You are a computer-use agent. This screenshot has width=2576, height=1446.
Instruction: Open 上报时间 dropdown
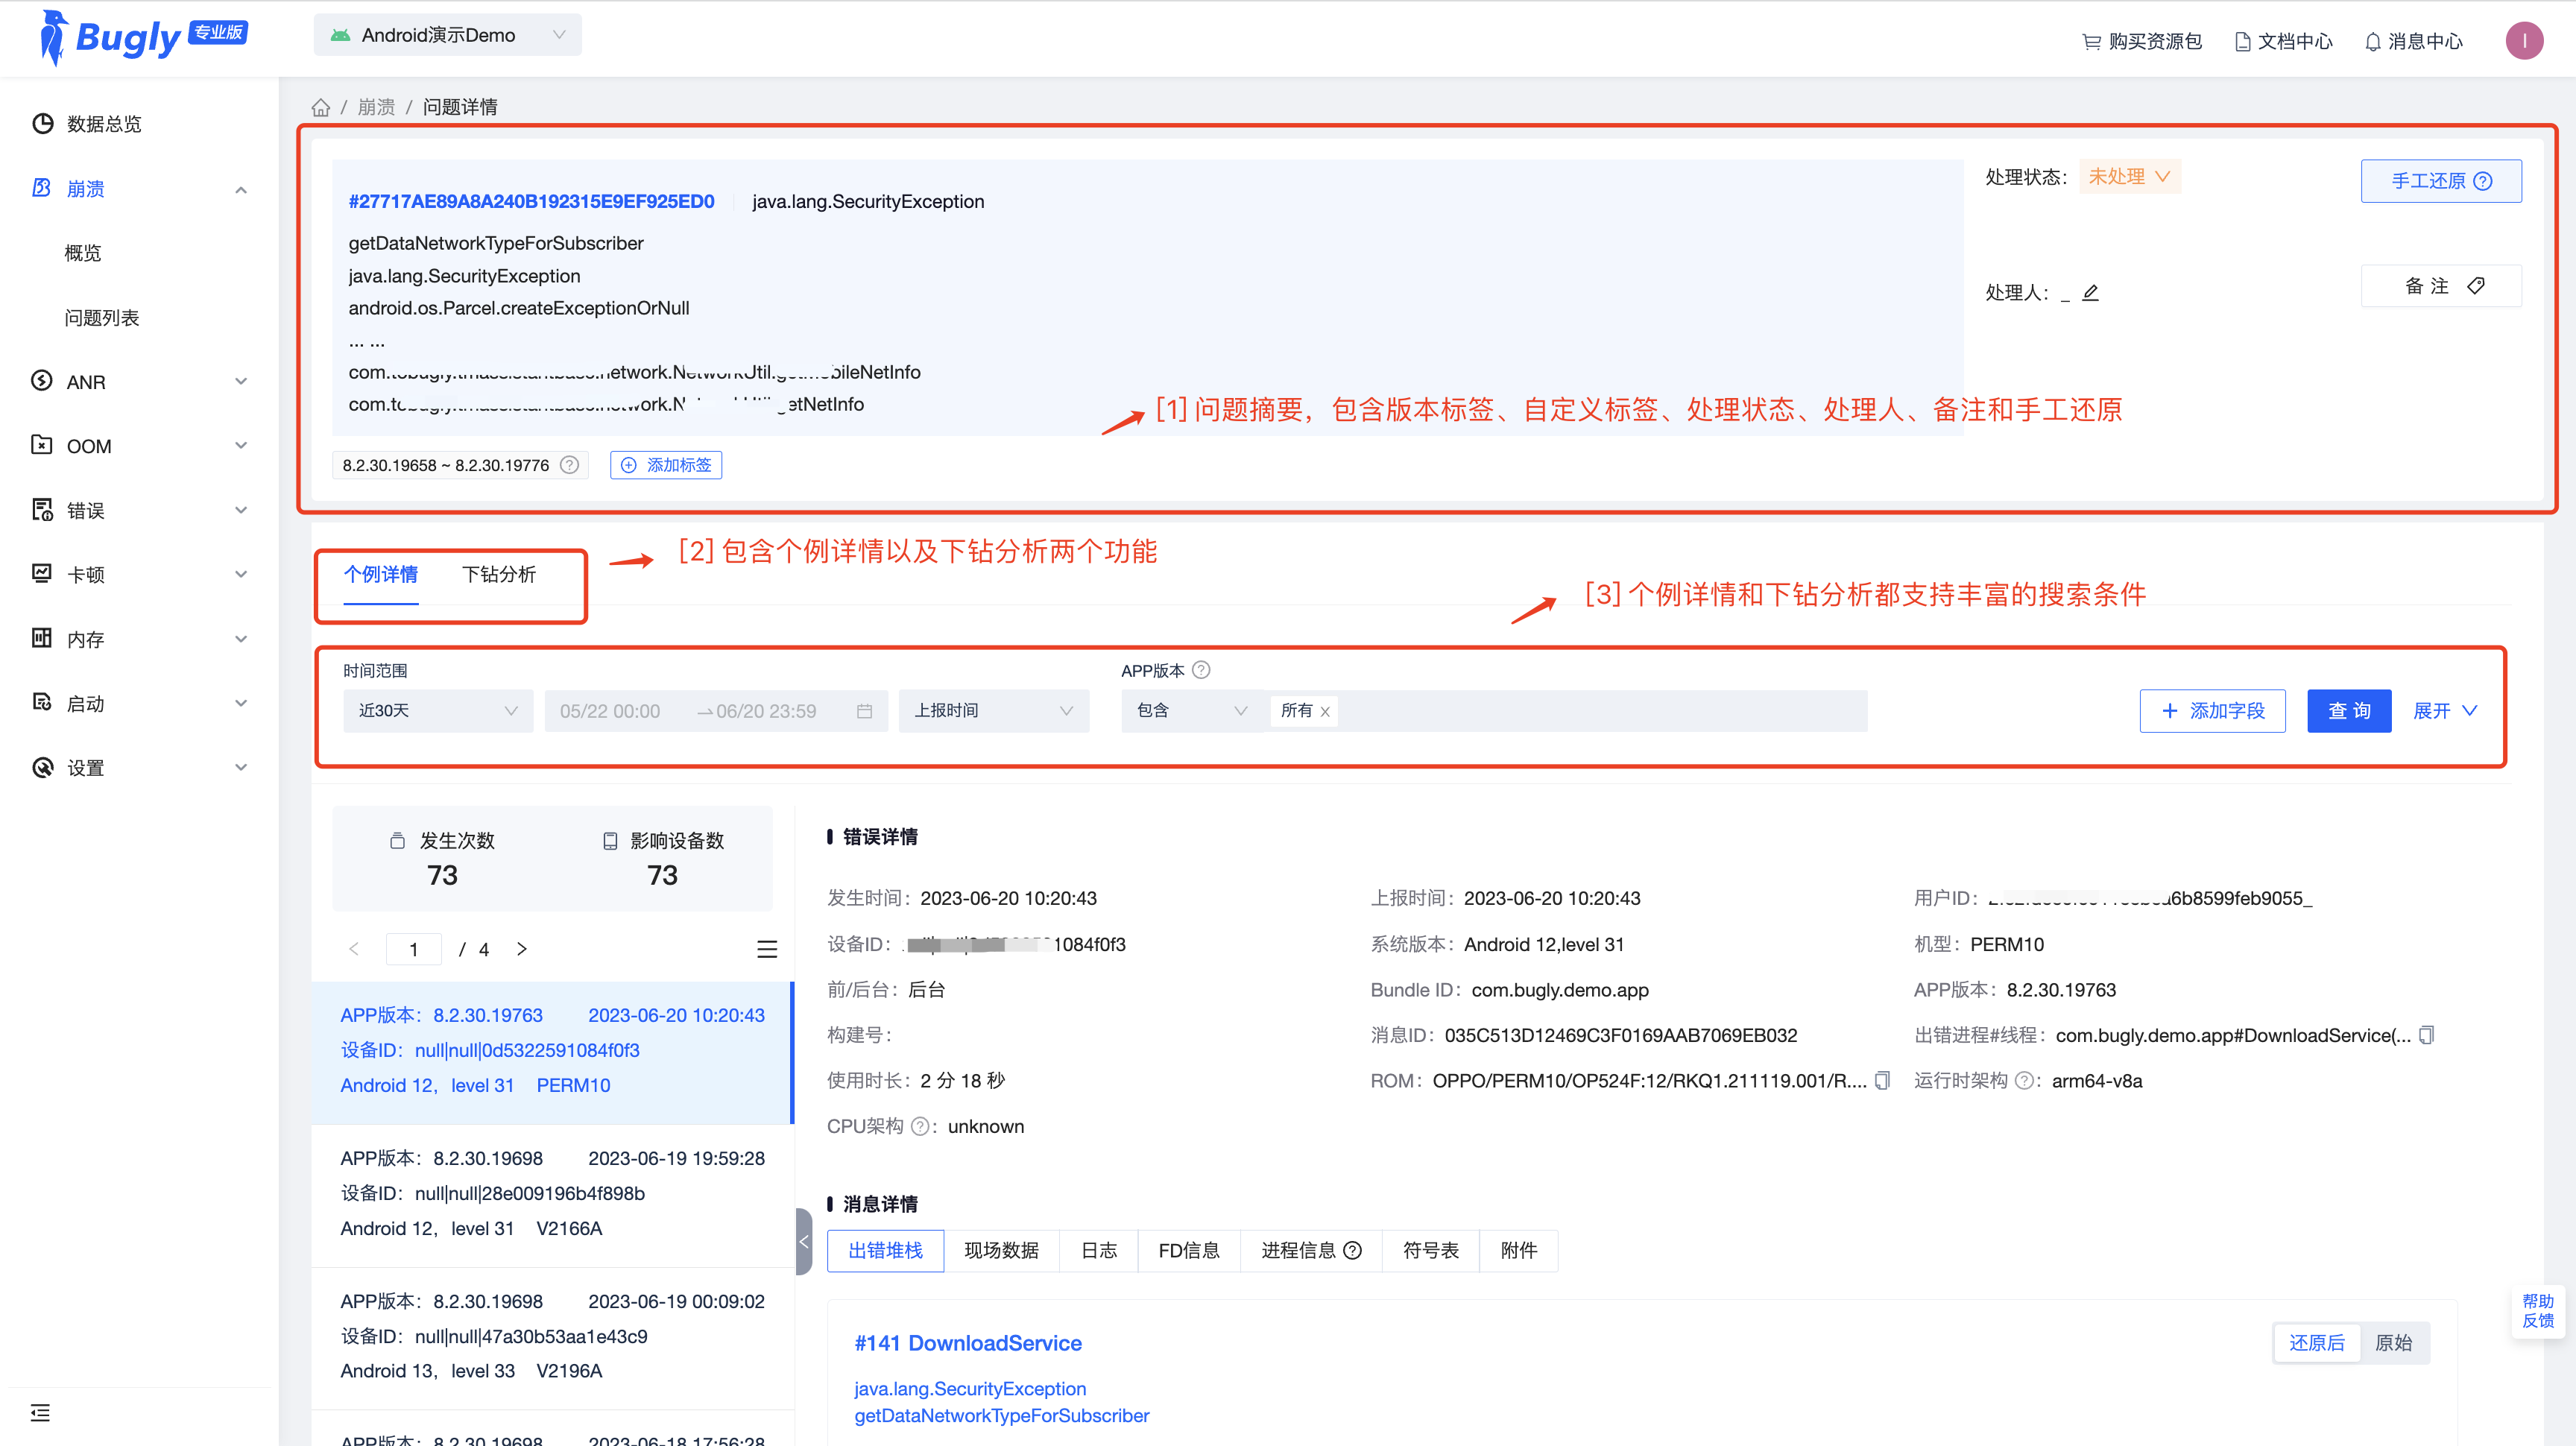tap(994, 711)
